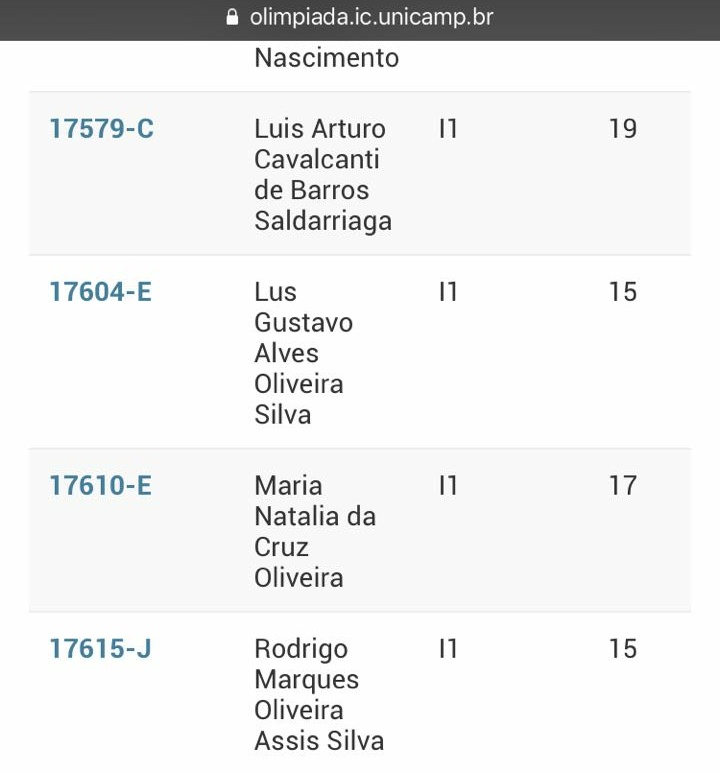Click the word Saldarriaga in the first row
Image resolution: width=720 pixels, height=772 pixels.
pos(322,221)
